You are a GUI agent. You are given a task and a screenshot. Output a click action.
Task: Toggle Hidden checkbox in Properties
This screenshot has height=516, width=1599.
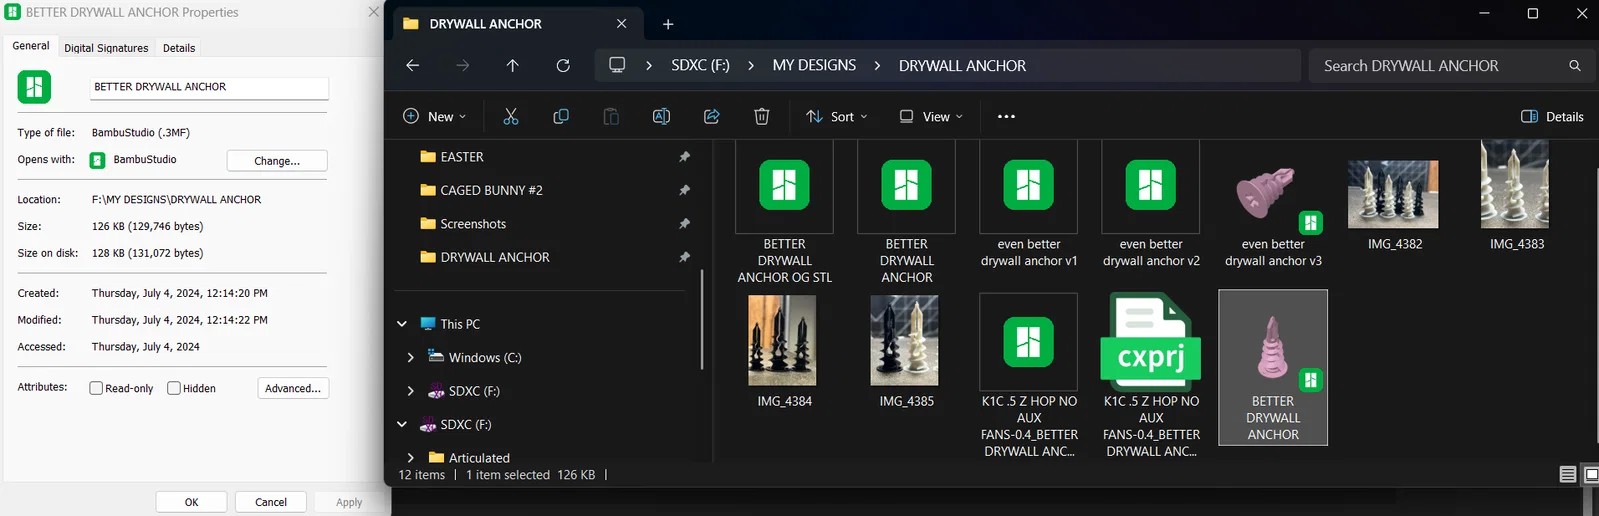[174, 388]
